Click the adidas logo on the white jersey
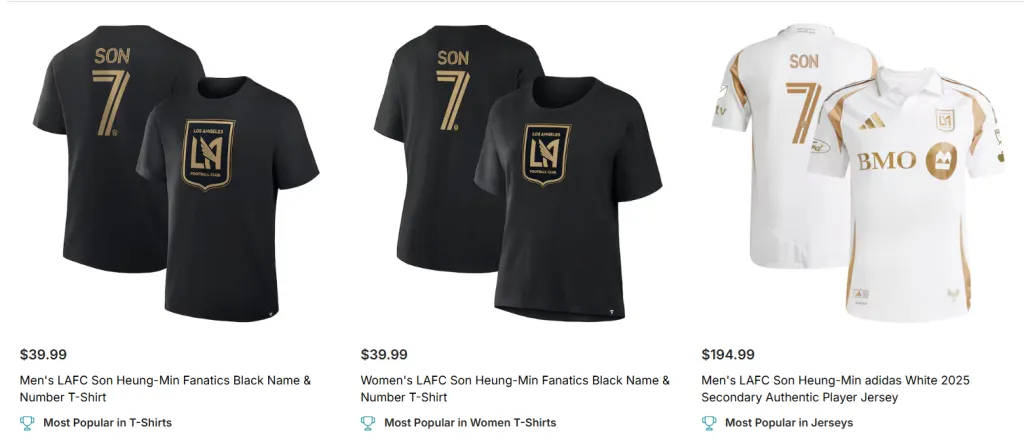The height and width of the screenshot is (438, 1024). tap(871, 120)
